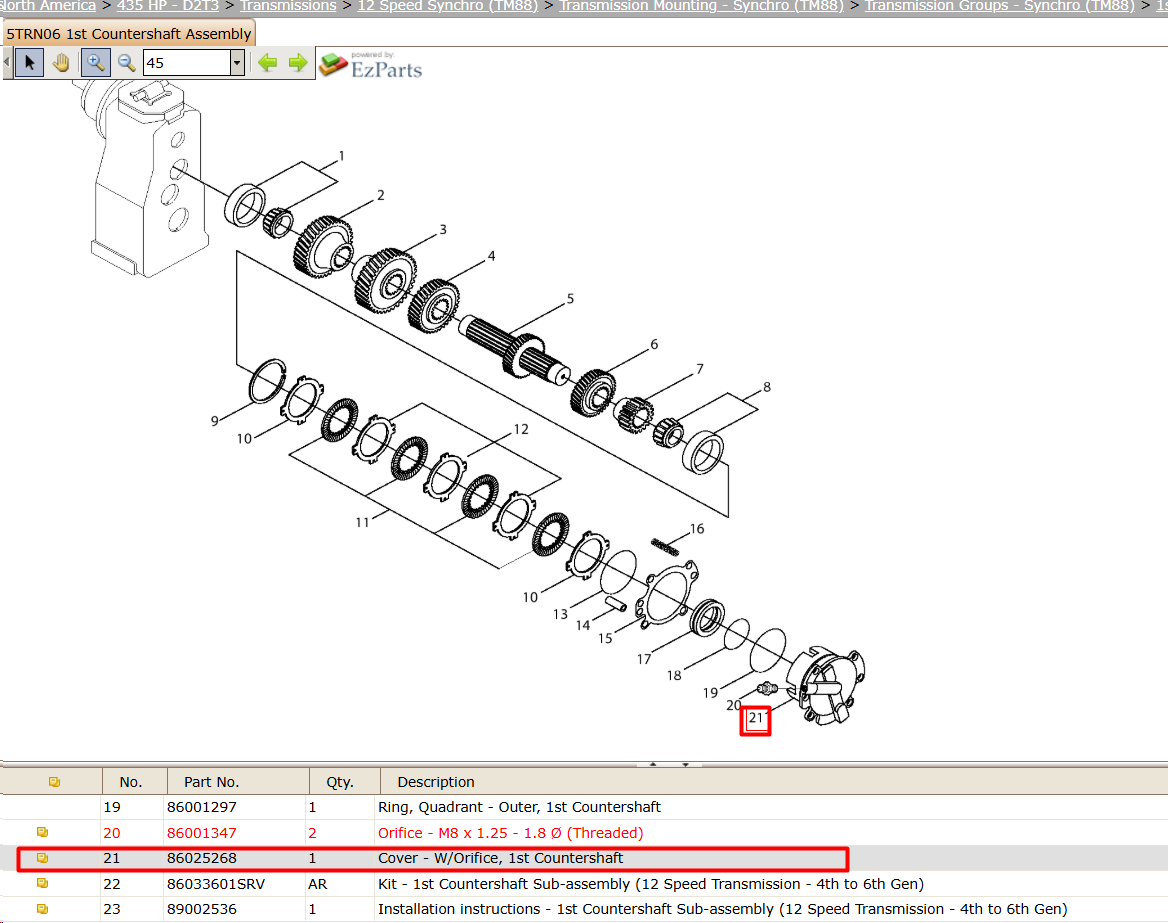Viewport: 1168px width, 923px height.
Task: Click Ring, Quadrant - Outer description
Action: click(519, 807)
